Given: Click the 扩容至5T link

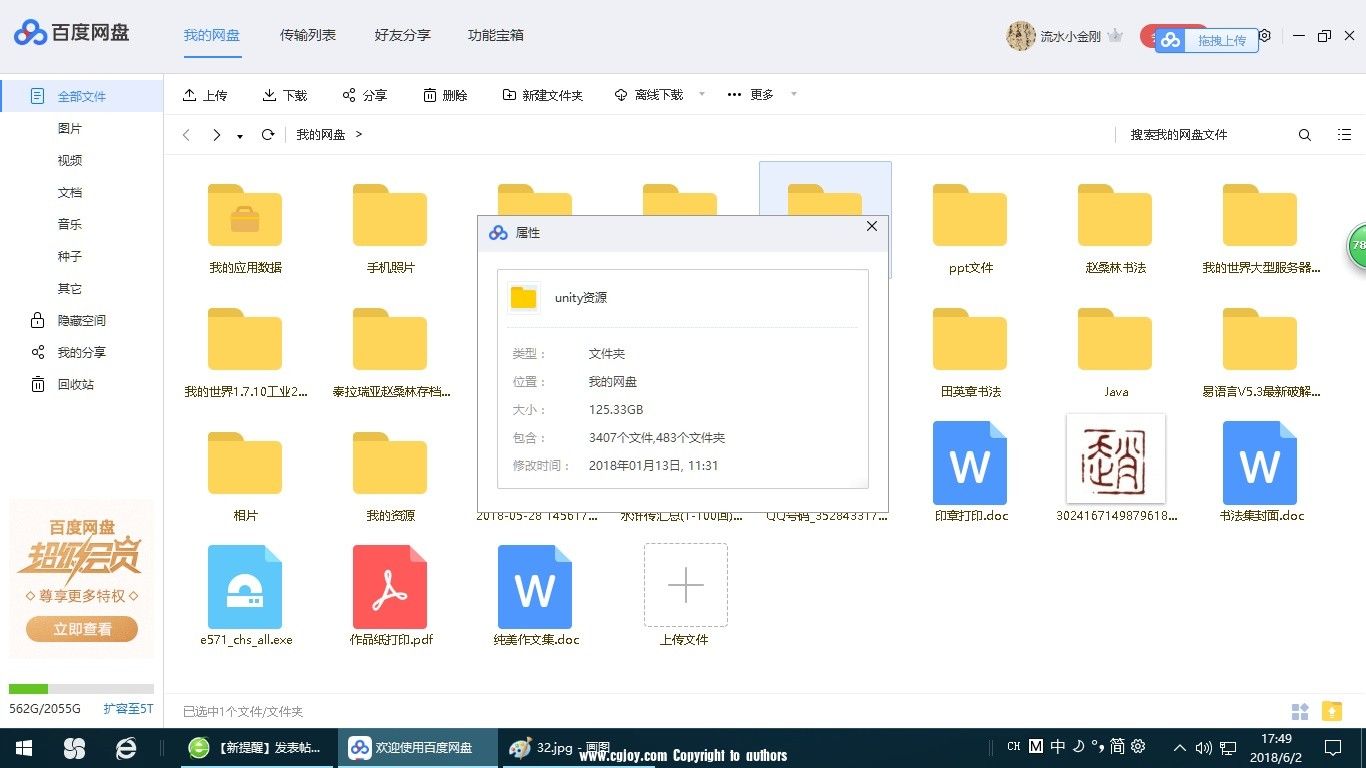Looking at the screenshot, I should click(x=128, y=709).
